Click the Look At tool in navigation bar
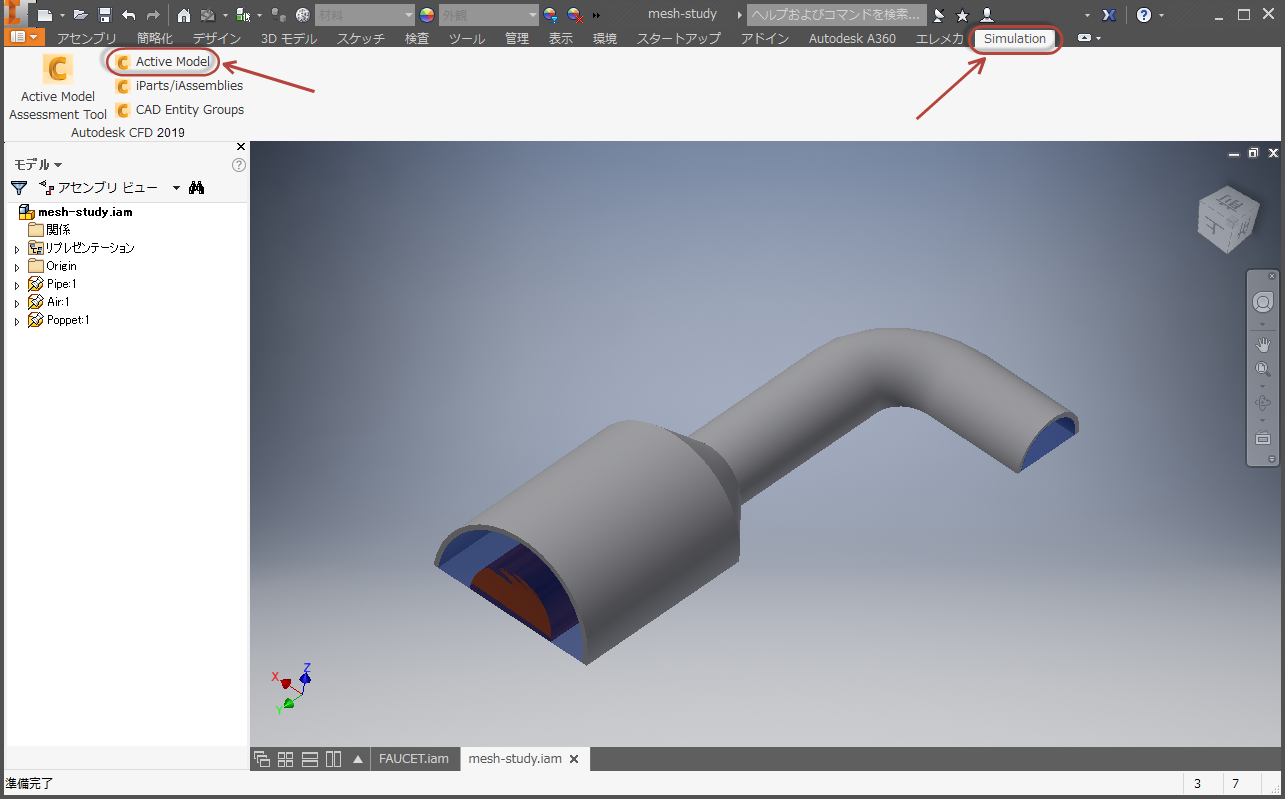This screenshot has width=1285, height=799. pyautogui.click(x=1263, y=438)
